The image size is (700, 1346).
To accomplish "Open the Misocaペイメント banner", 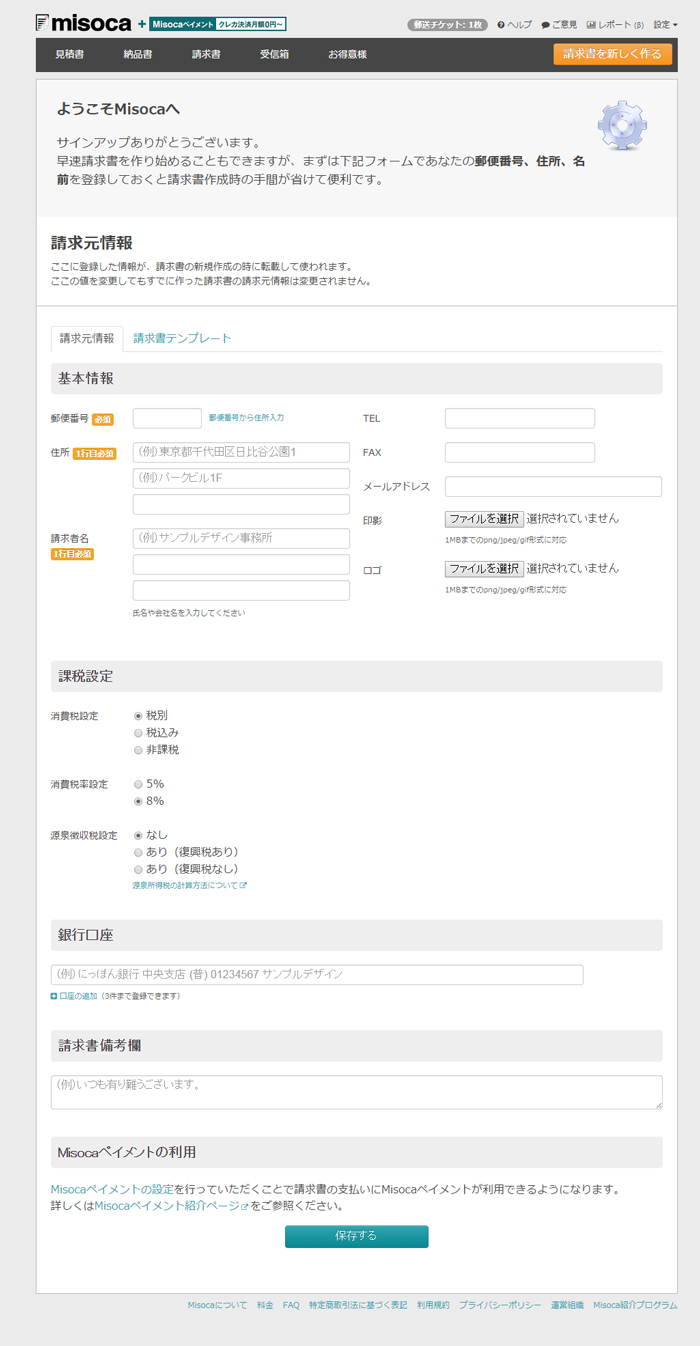I will pyautogui.click(x=218, y=23).
